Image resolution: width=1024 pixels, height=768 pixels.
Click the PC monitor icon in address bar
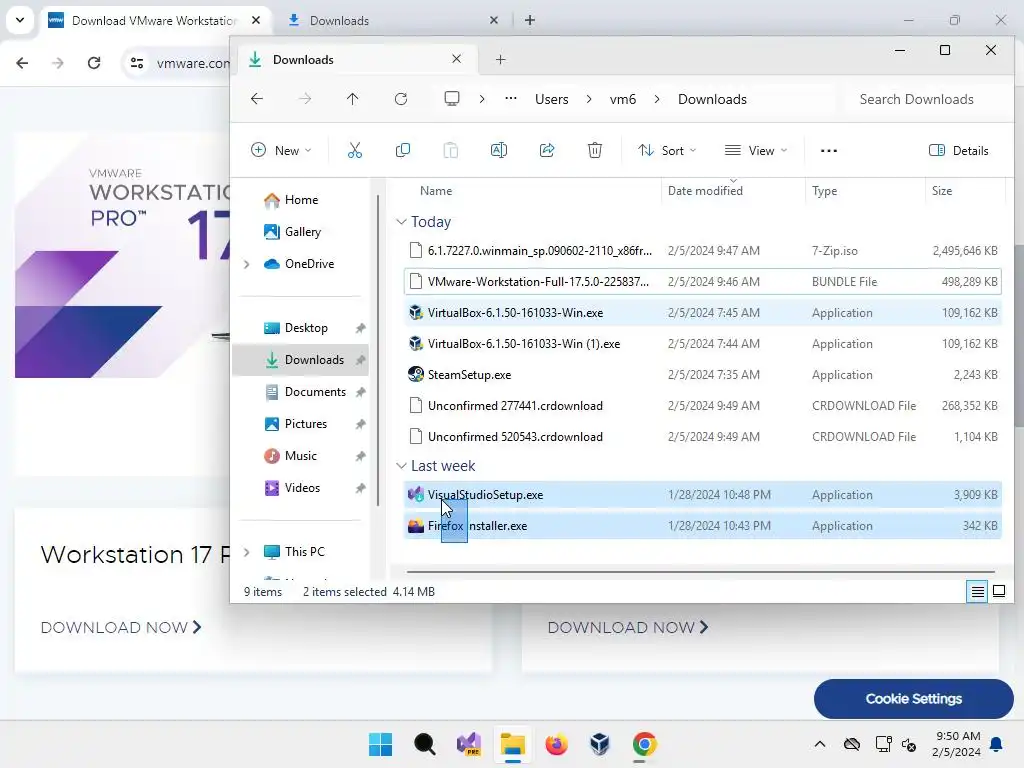[x=452, y=99]
